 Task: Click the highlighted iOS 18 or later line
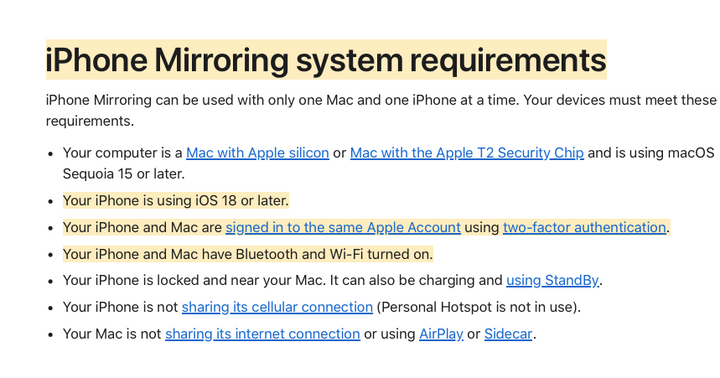176,201
